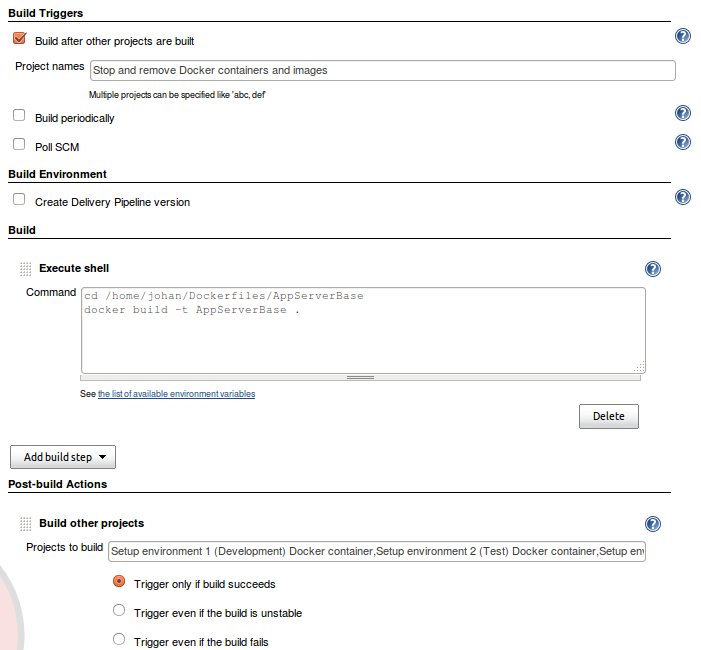Grab the Build other projects drag handle
The width and height of the screenshot is (701, 650).
click(25, 523)
